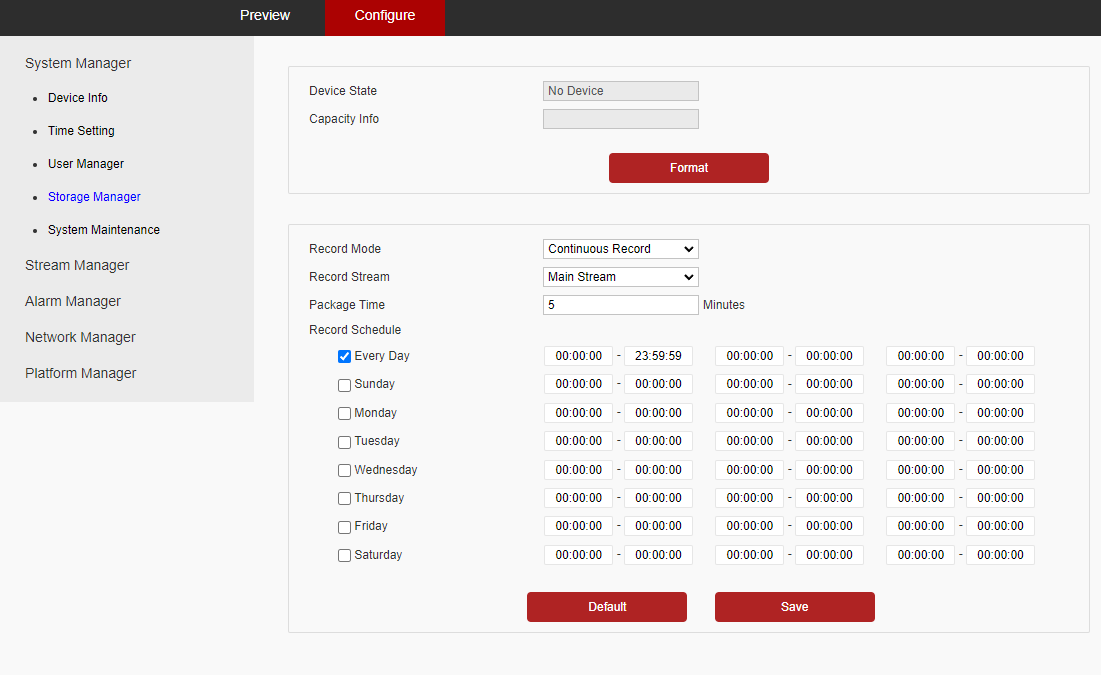Image resolution: width=1101 pixels, height=675 pixels.
Task: Click the Record Mode label
Action: (x=345, y=249)
